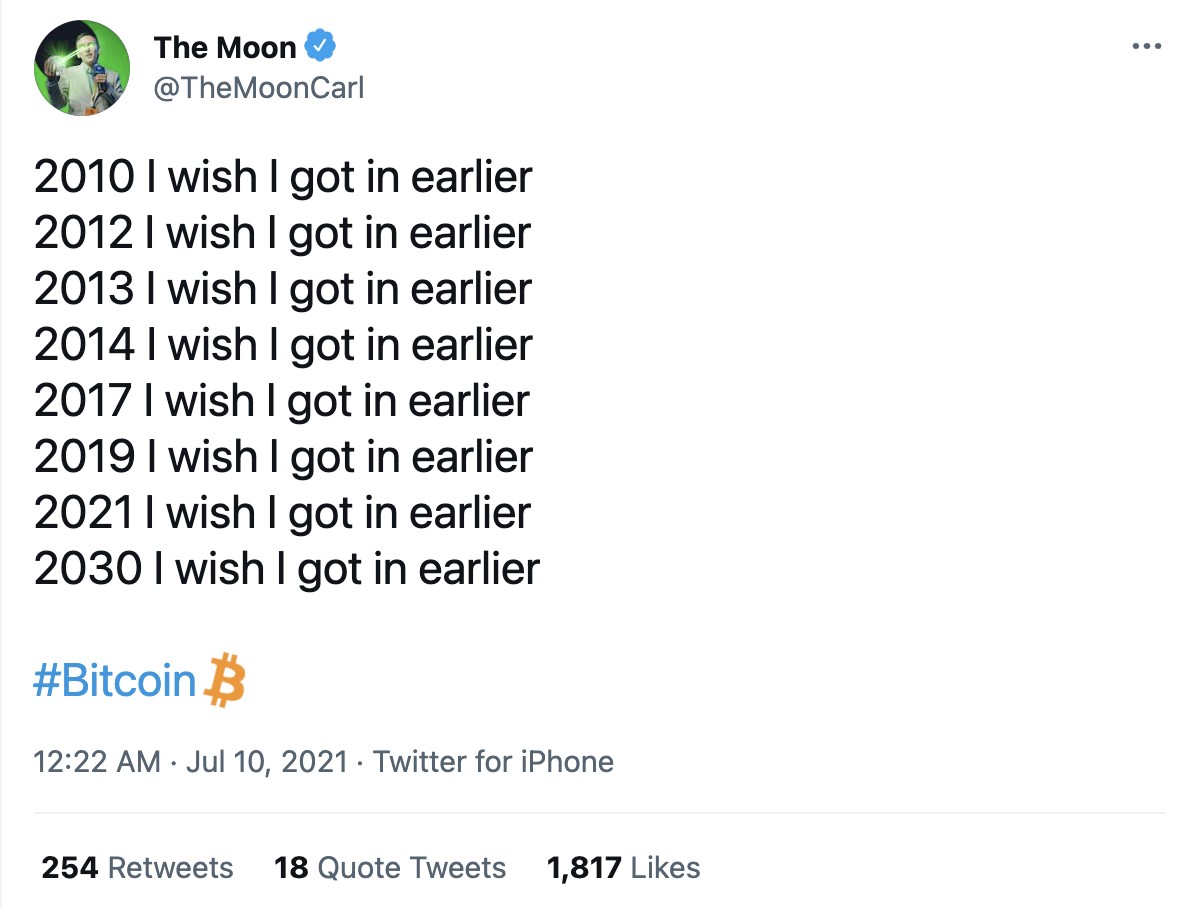
Task: Click the tweet line starting with 2012
Action: [282, 233]
